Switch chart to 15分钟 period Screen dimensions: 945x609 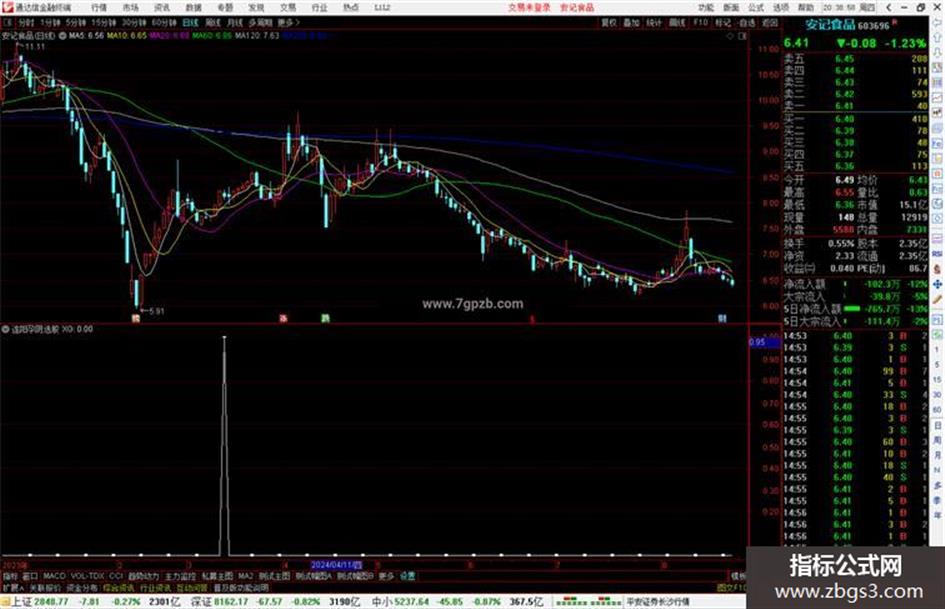tap(104, 23)
